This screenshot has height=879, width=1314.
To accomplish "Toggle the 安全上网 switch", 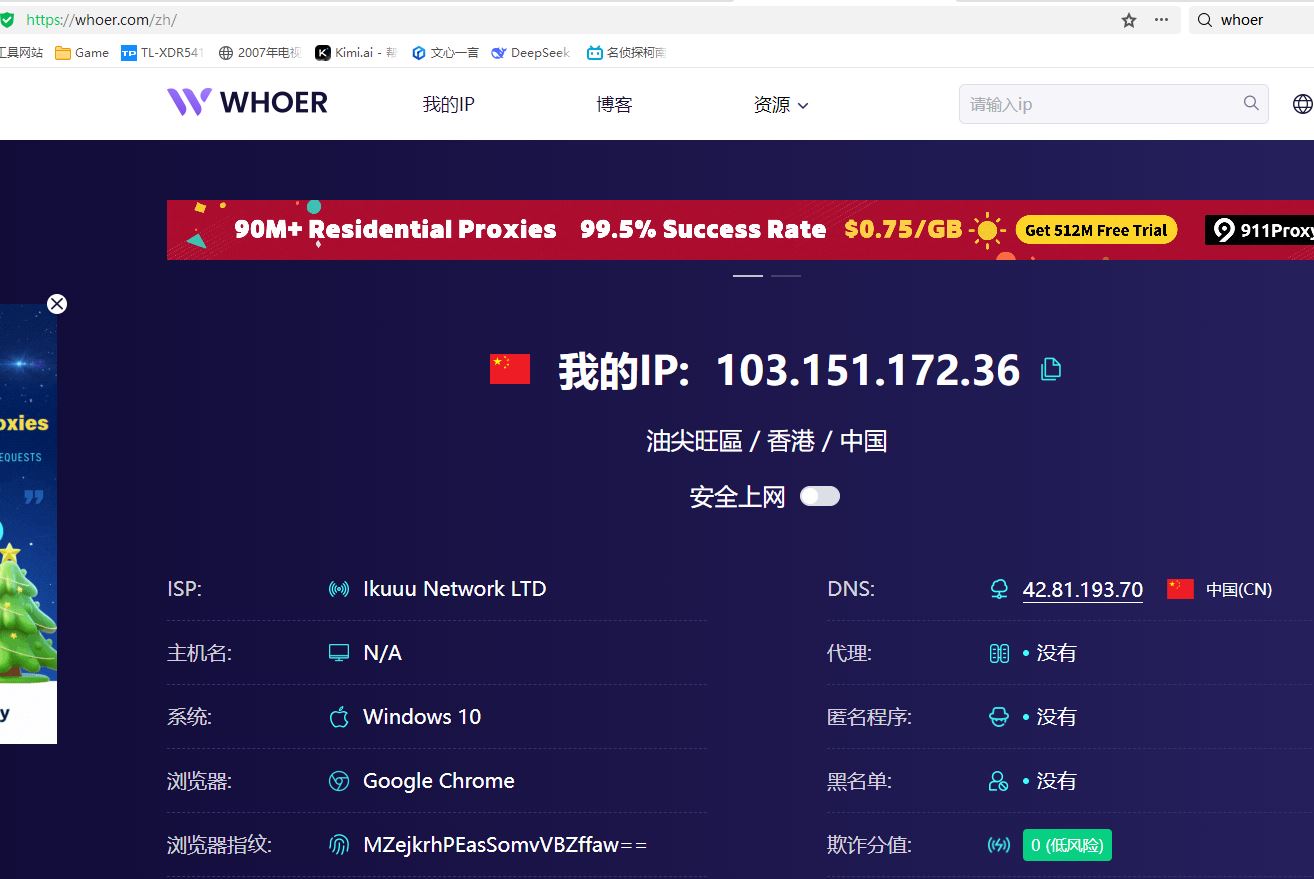I will pyautogui.click(x=820, y=496).
